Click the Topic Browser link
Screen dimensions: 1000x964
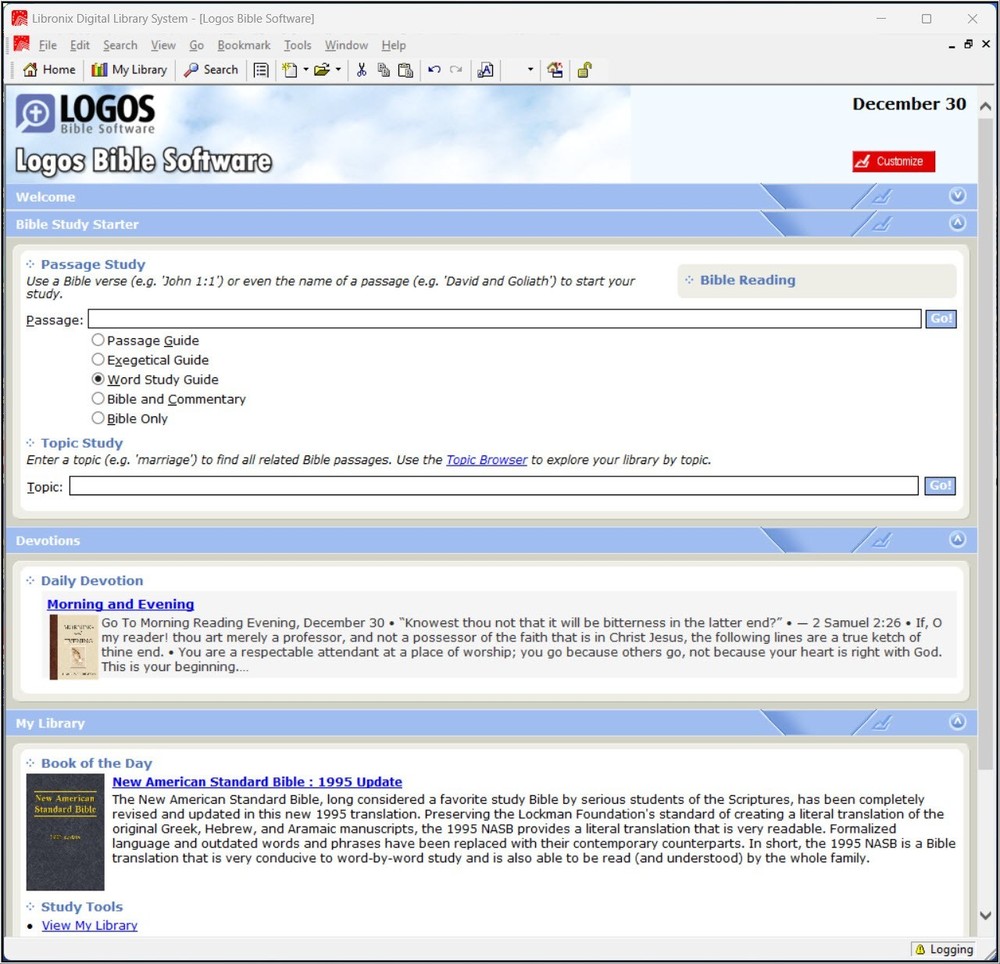click(486, 459)
